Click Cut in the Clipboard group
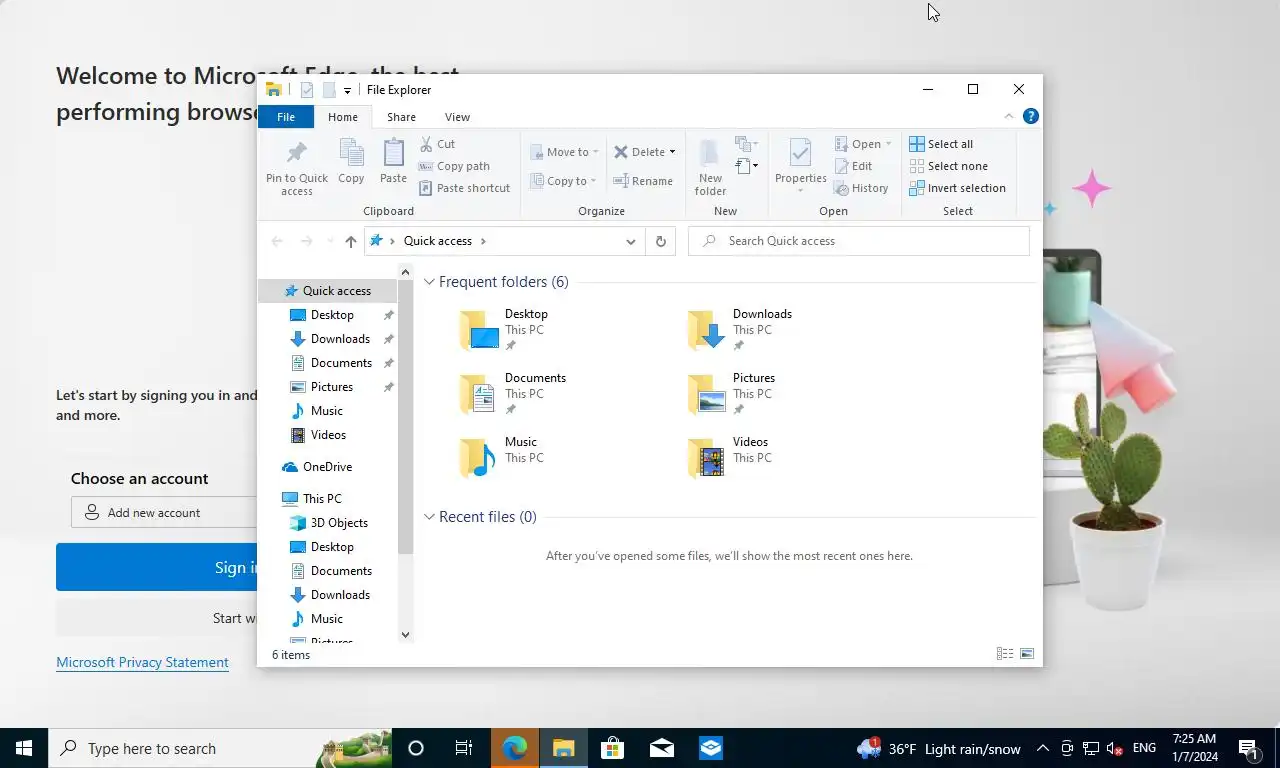Image resolution: width=1280 pixels, height=768 pixels. coord(437,144)
